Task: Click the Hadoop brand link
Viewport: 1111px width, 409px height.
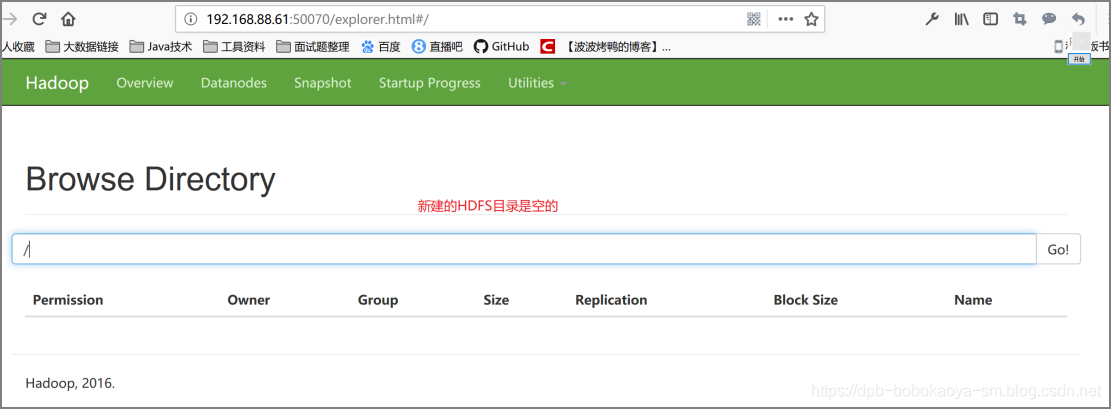Action: pyautogui.click(x=57, y=83)
